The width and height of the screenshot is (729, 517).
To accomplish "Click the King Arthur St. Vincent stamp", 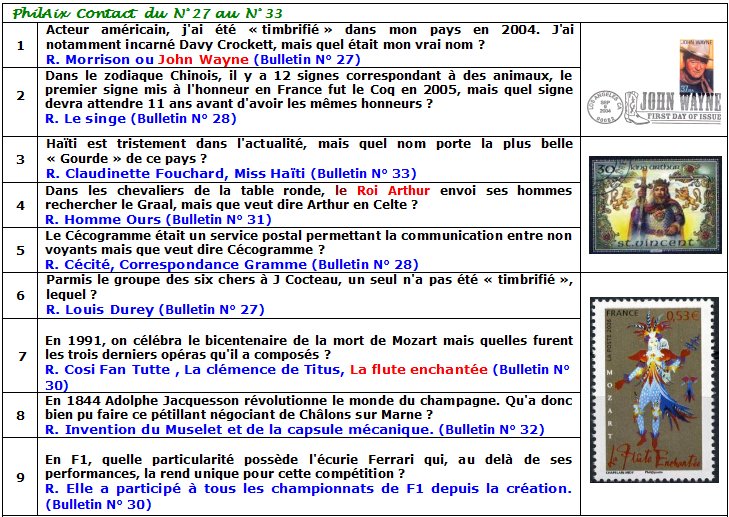I will tap(655, 205).
